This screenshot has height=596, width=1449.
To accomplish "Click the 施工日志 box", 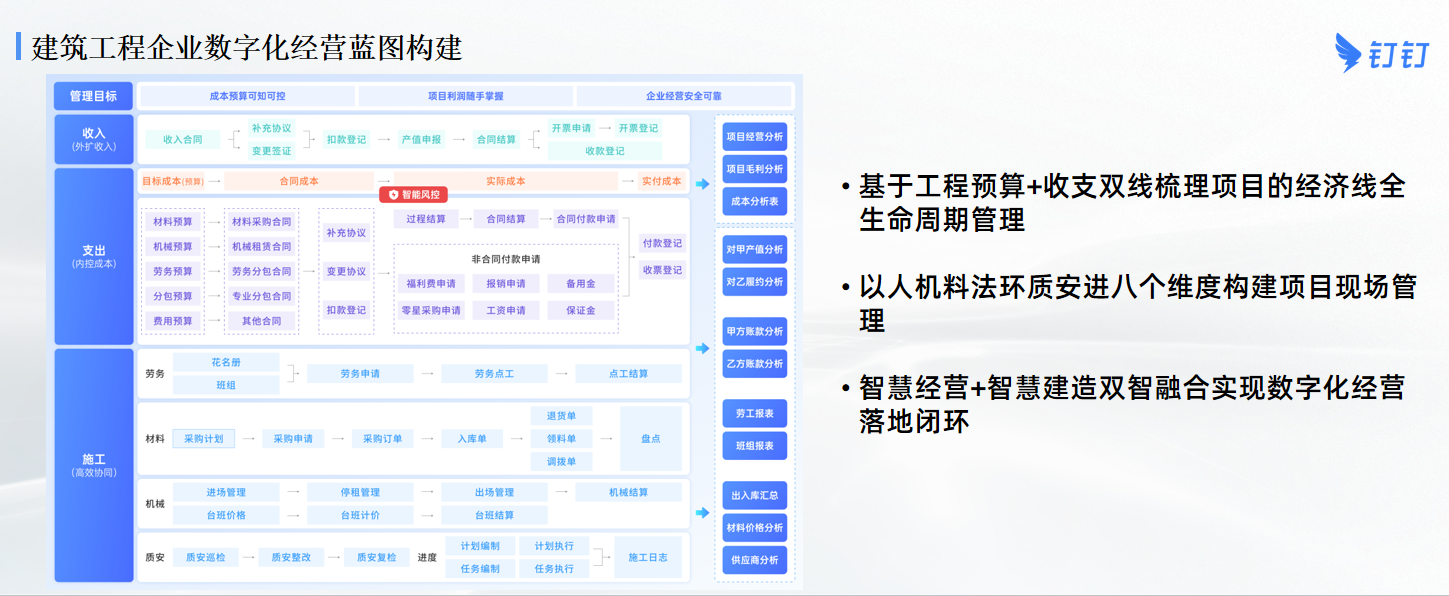I will pos(648,557).
